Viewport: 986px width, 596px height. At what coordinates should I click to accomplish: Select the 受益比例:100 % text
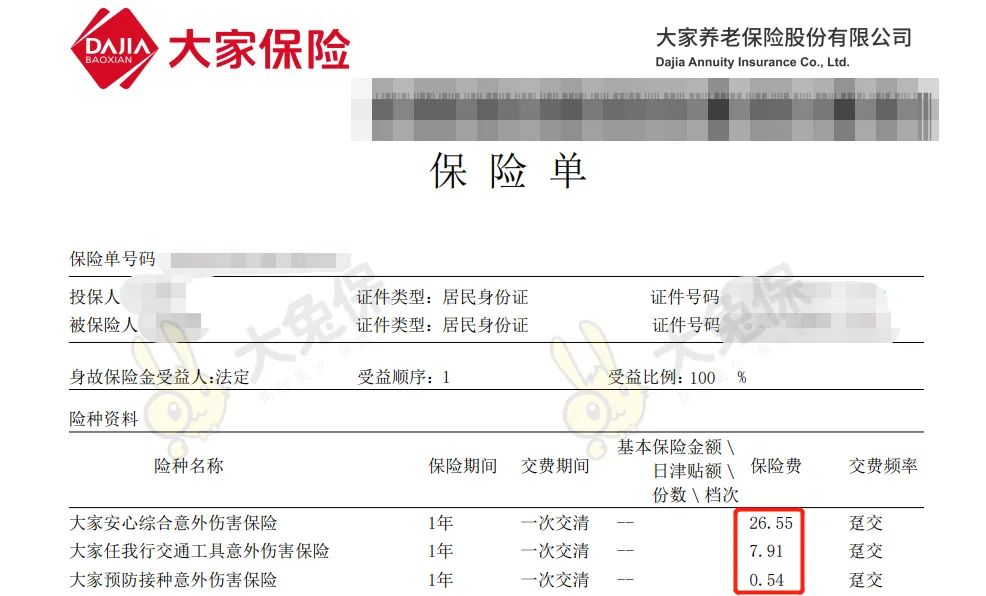tap(677, 377)
